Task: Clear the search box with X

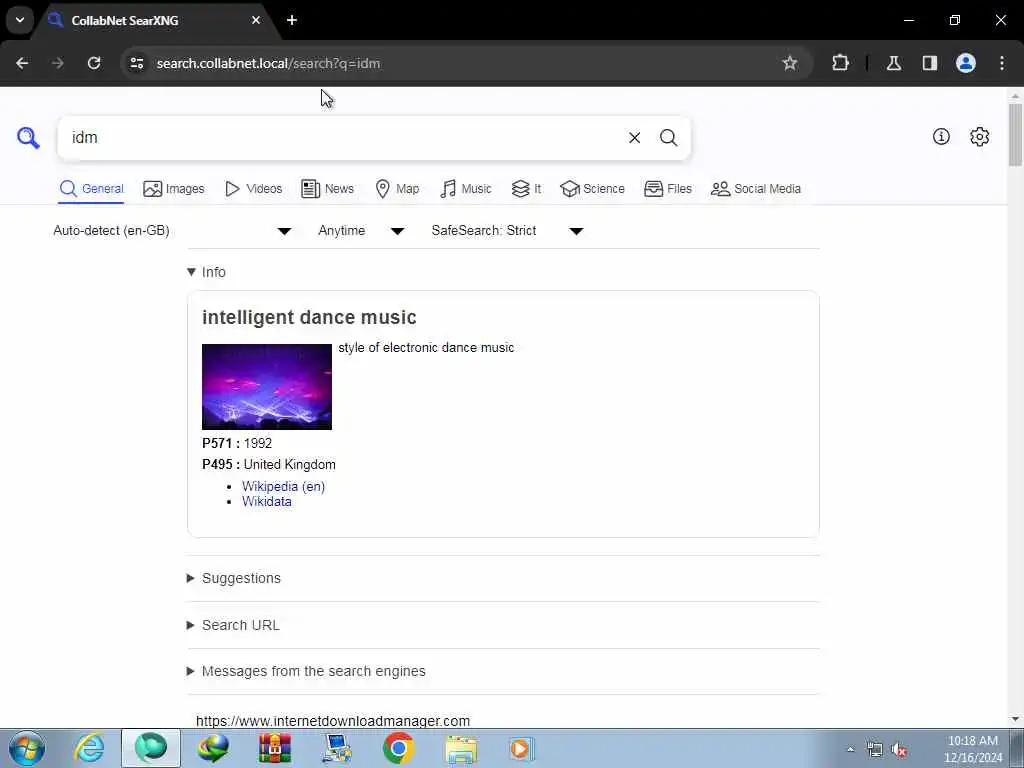Action: pyautogui.click(x=634, y=138)
